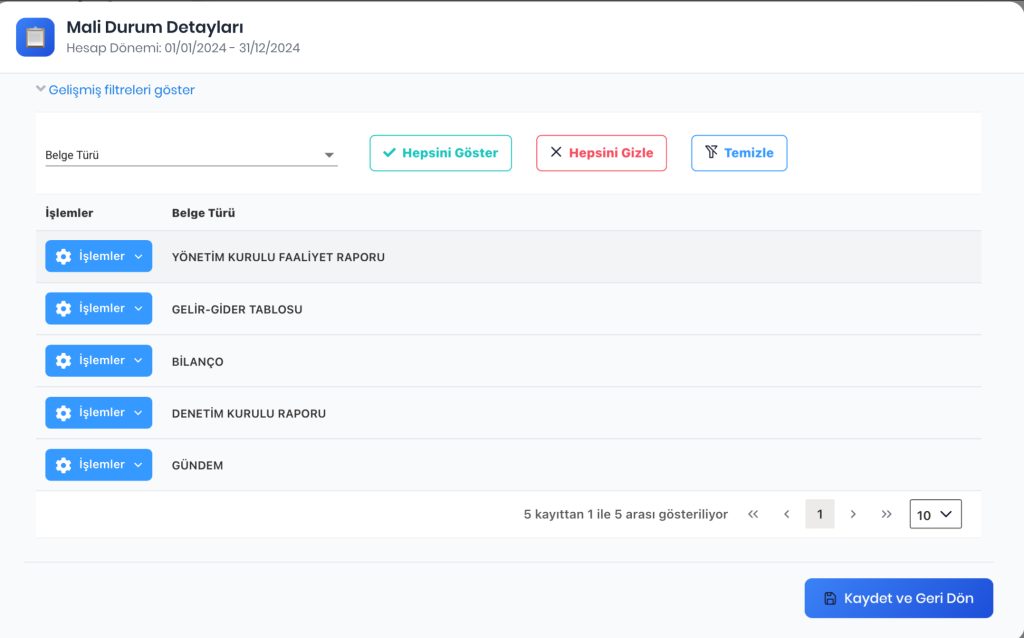Click gear icon in DENETİM KURULU RAPORU row

[63, 413]
